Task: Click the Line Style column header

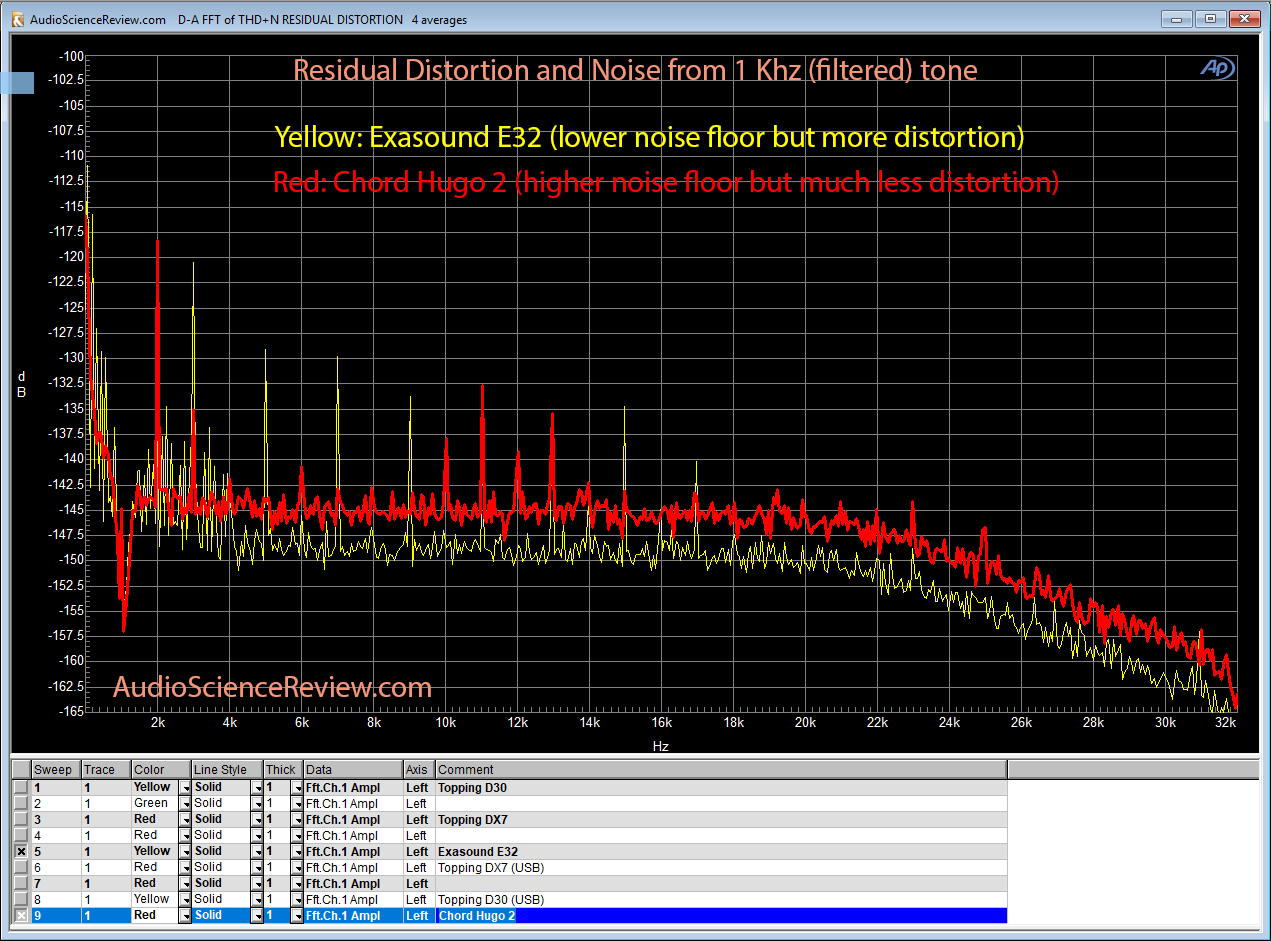Action: coord(227,770)
